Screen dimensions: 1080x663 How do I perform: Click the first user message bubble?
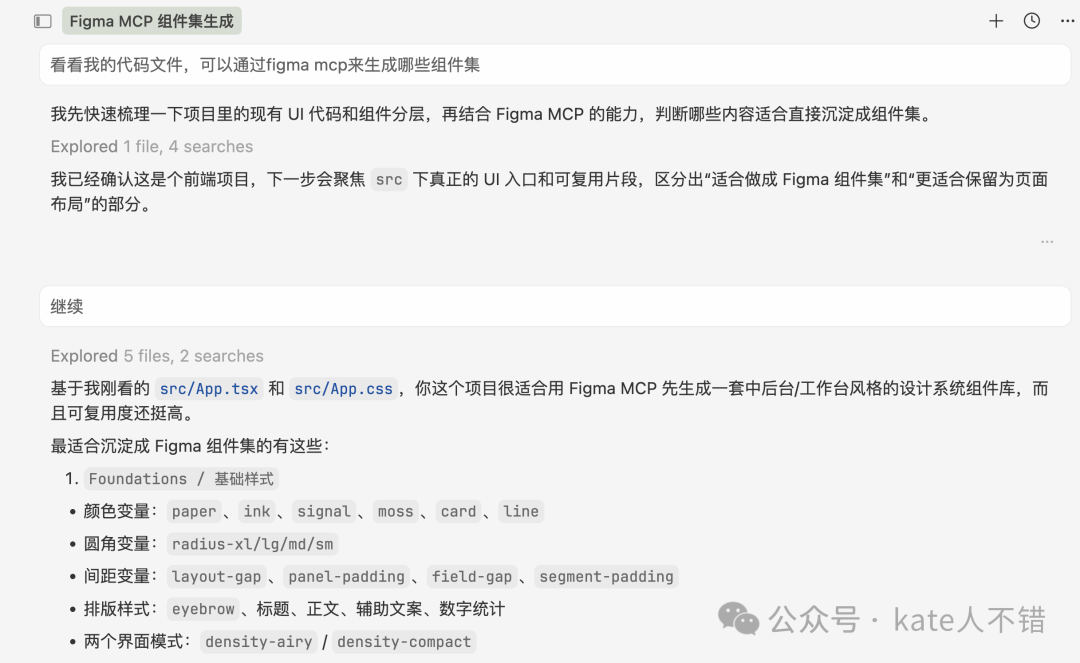555,65
